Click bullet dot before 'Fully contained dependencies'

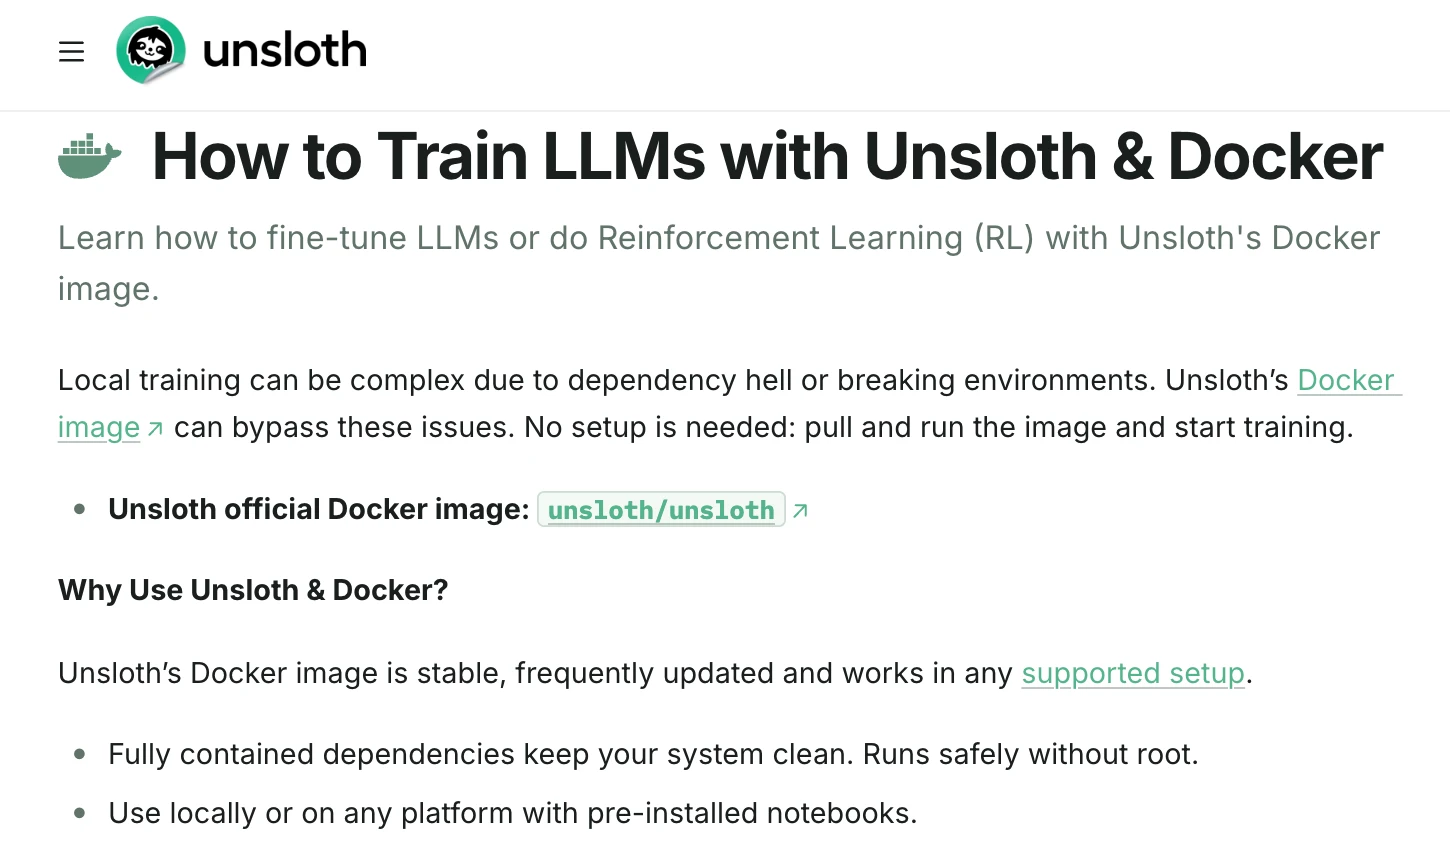pos(80,754)
